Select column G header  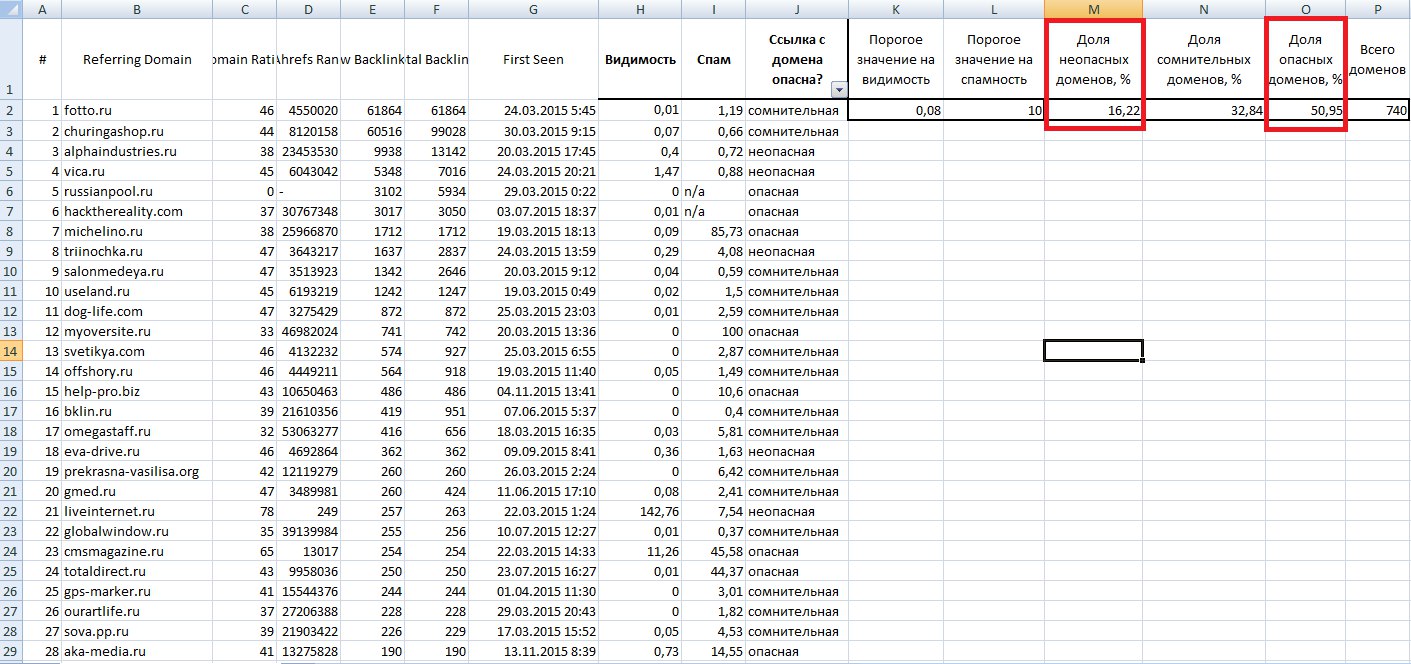coord(533,9)
